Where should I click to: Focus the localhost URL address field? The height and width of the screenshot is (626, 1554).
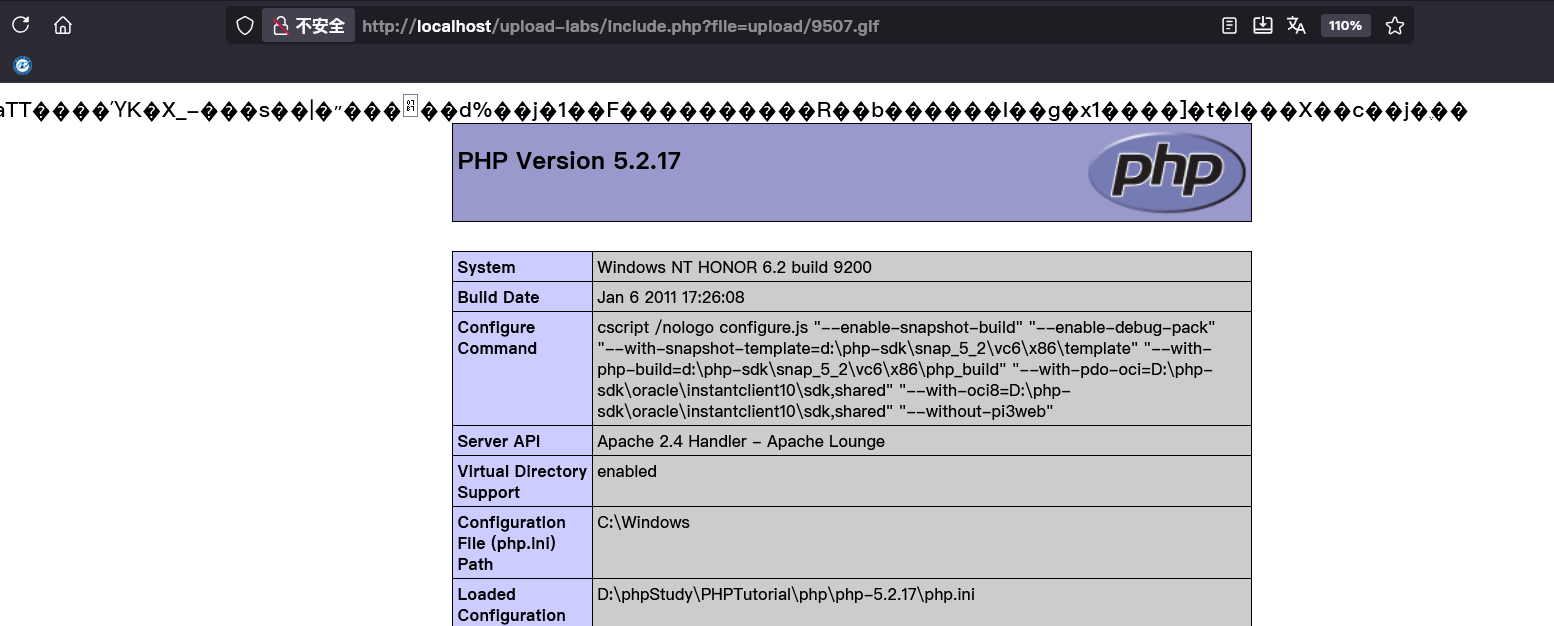[620, 26]
